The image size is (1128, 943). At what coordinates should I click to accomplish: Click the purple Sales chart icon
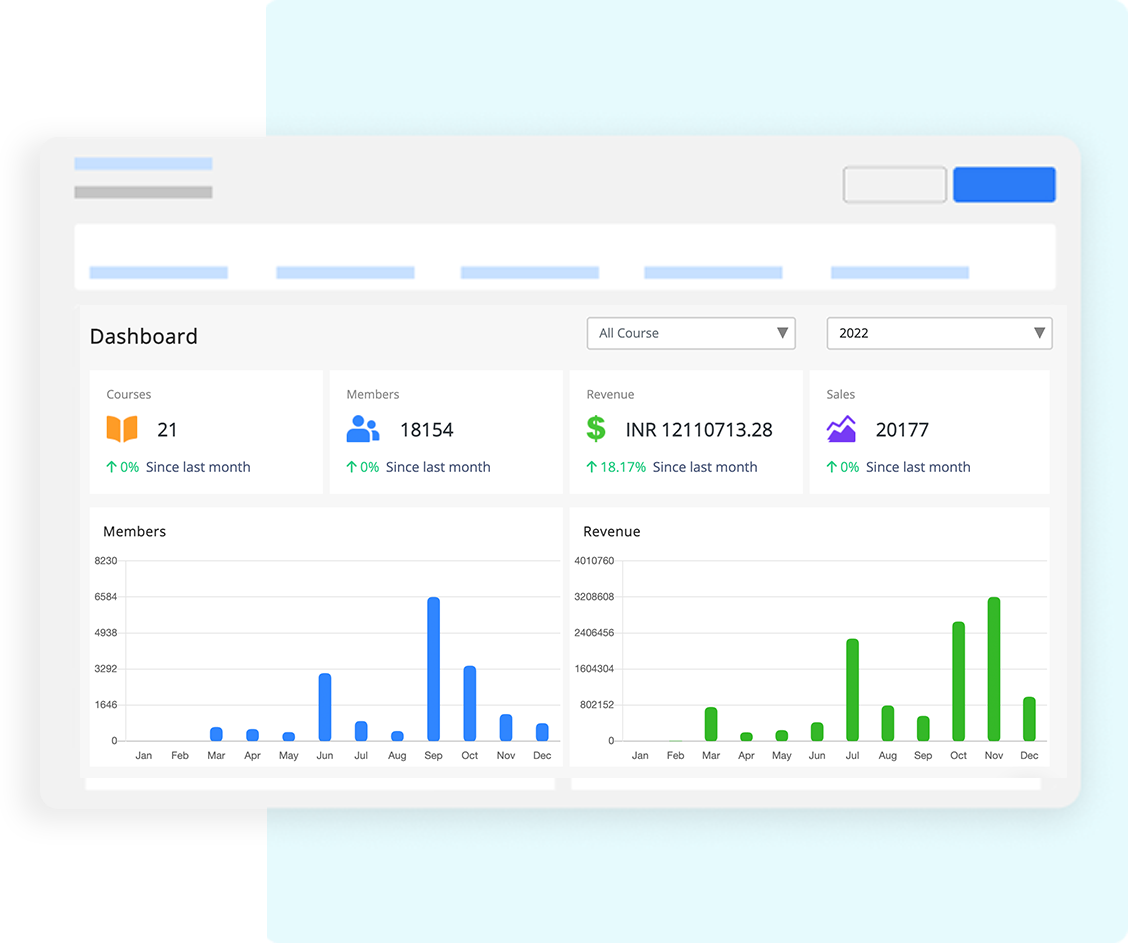coord(841,429)
